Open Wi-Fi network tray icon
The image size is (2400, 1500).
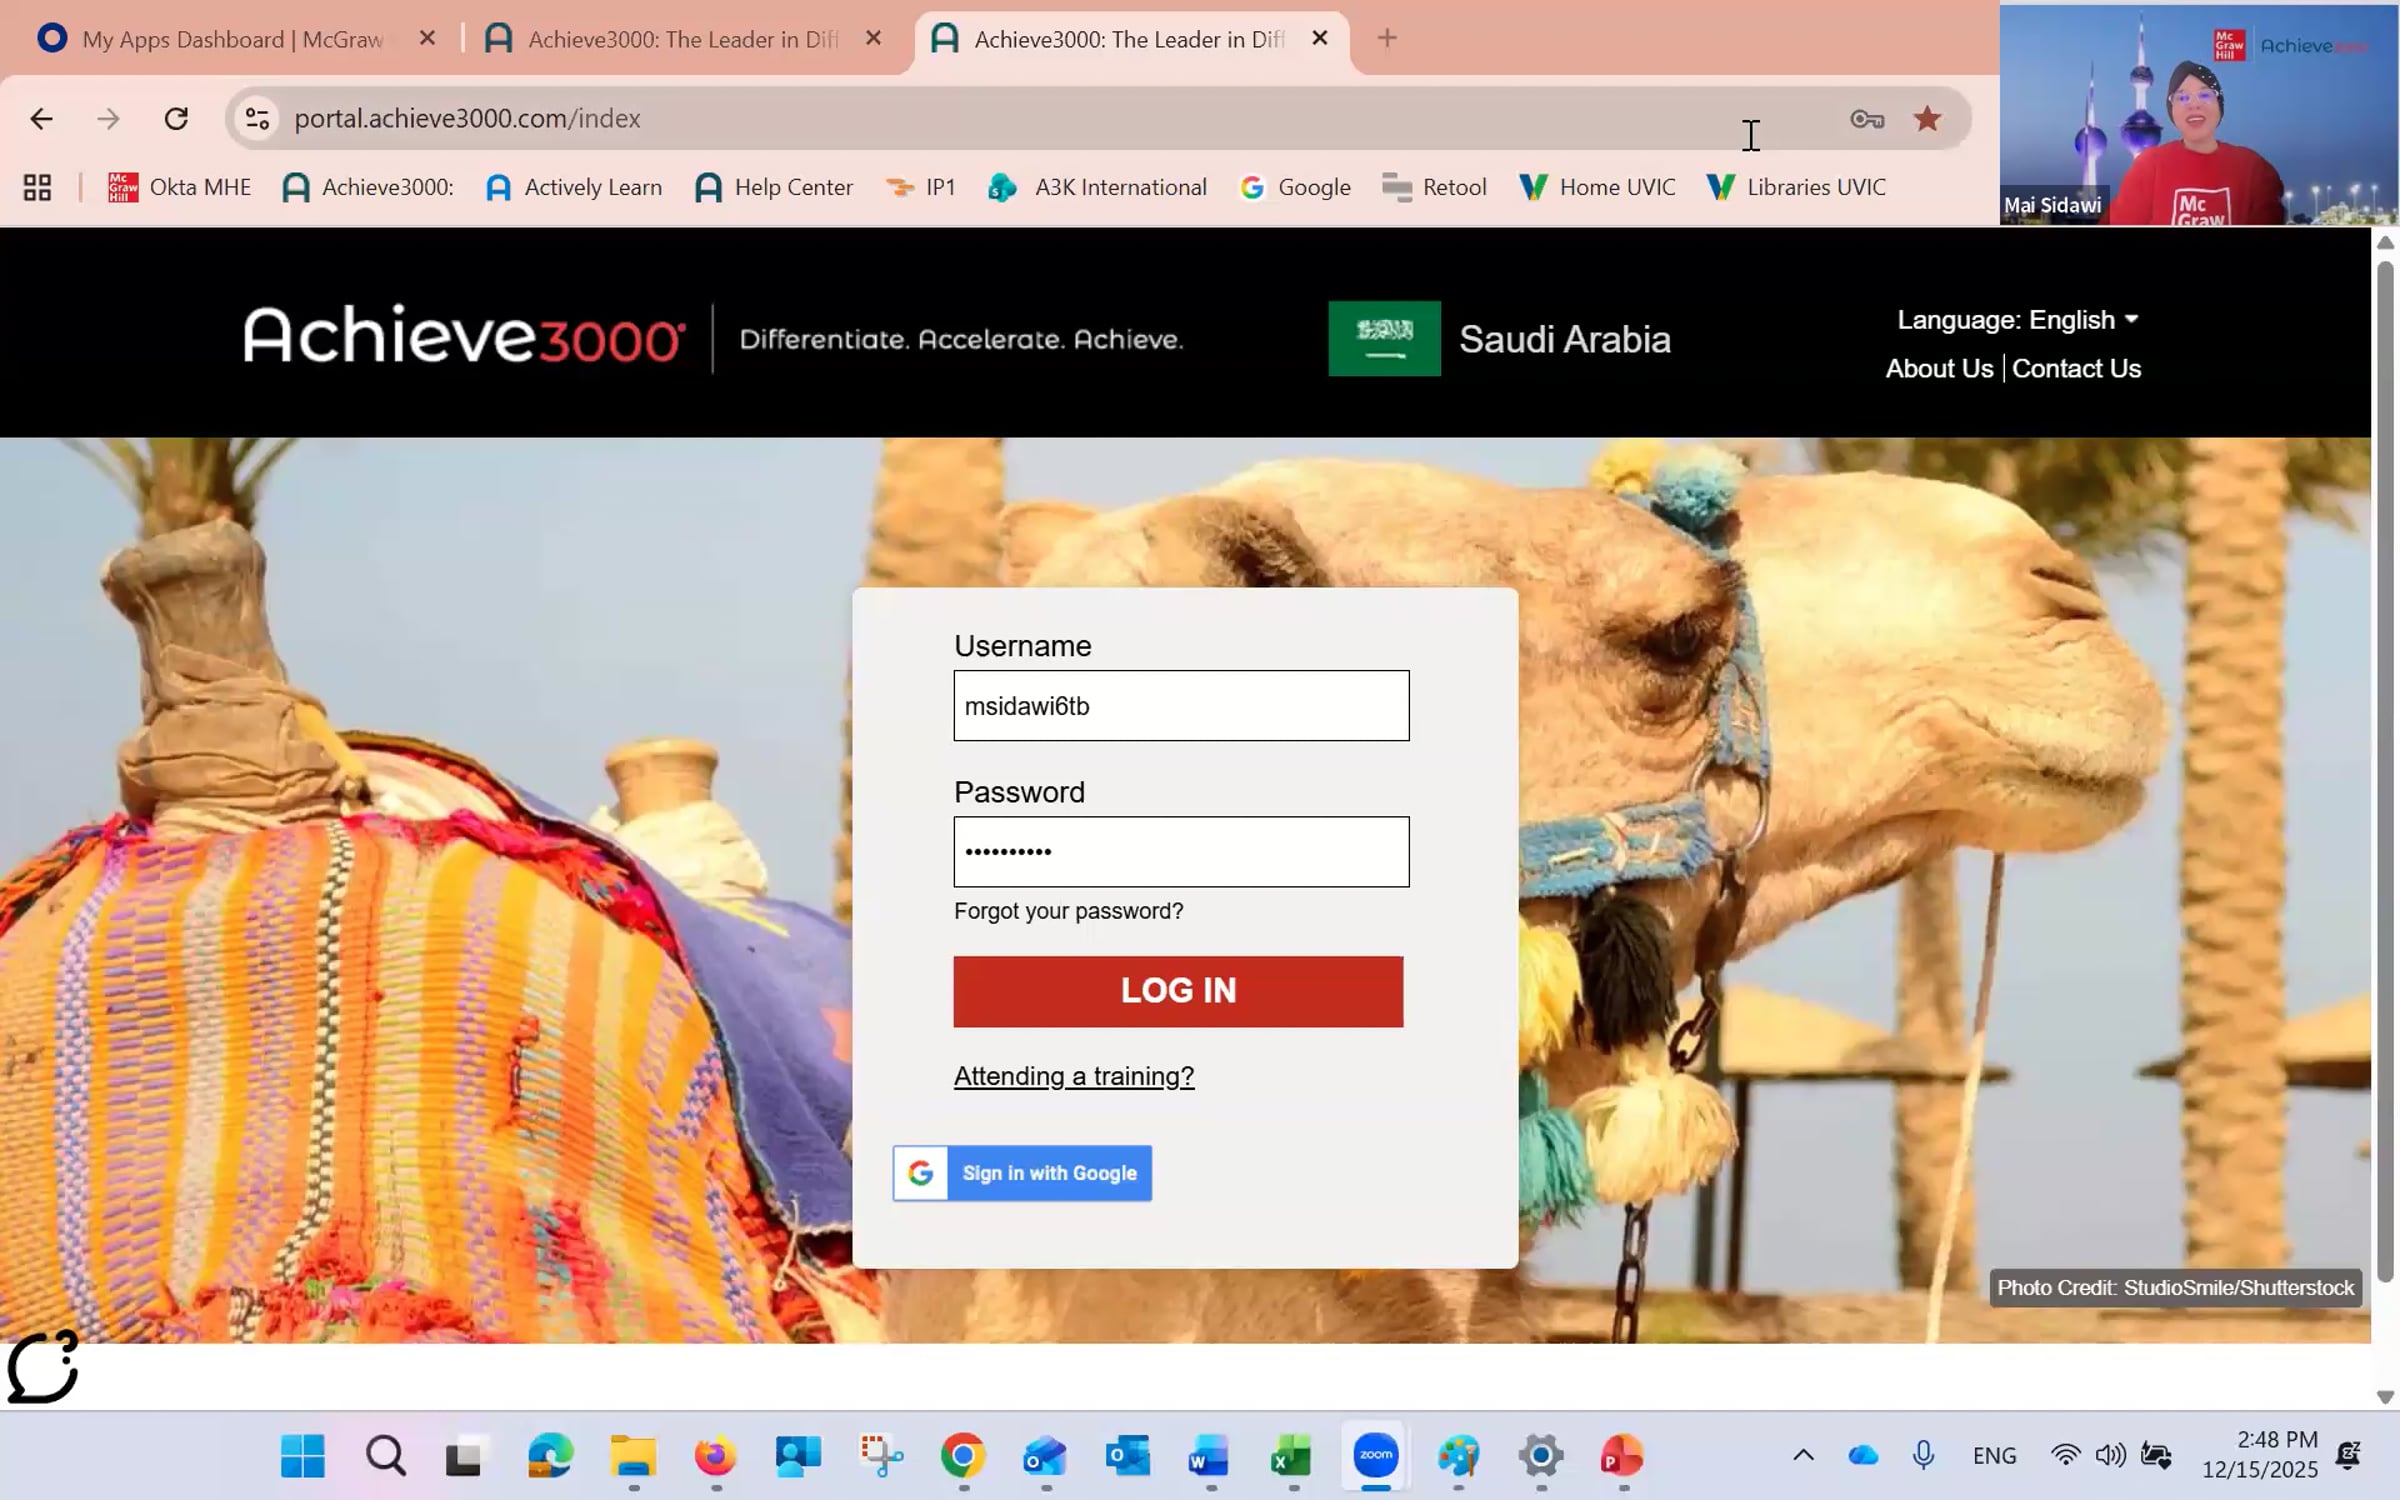(2065, 1456)
